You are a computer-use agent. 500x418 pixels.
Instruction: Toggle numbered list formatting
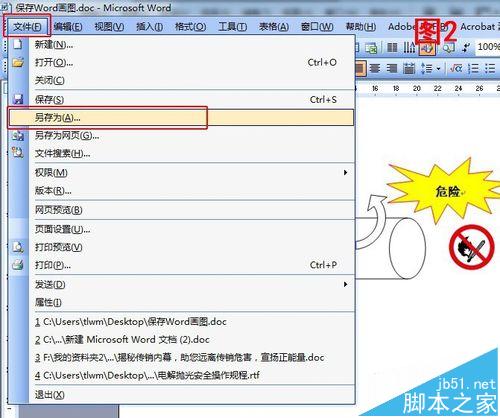click(473, 69)
